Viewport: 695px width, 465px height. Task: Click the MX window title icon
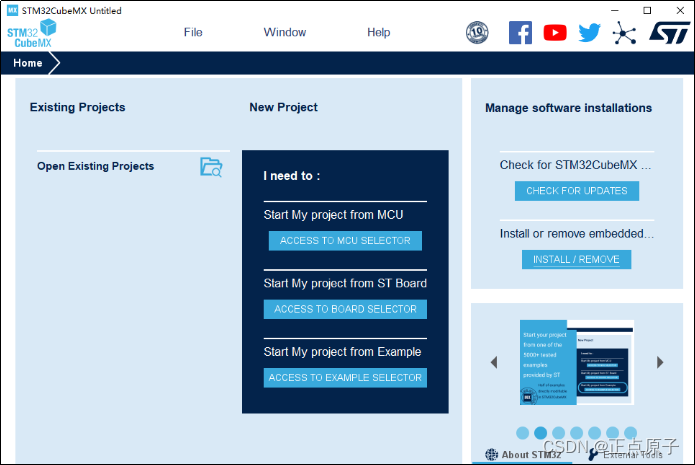(x=12, y=10)
